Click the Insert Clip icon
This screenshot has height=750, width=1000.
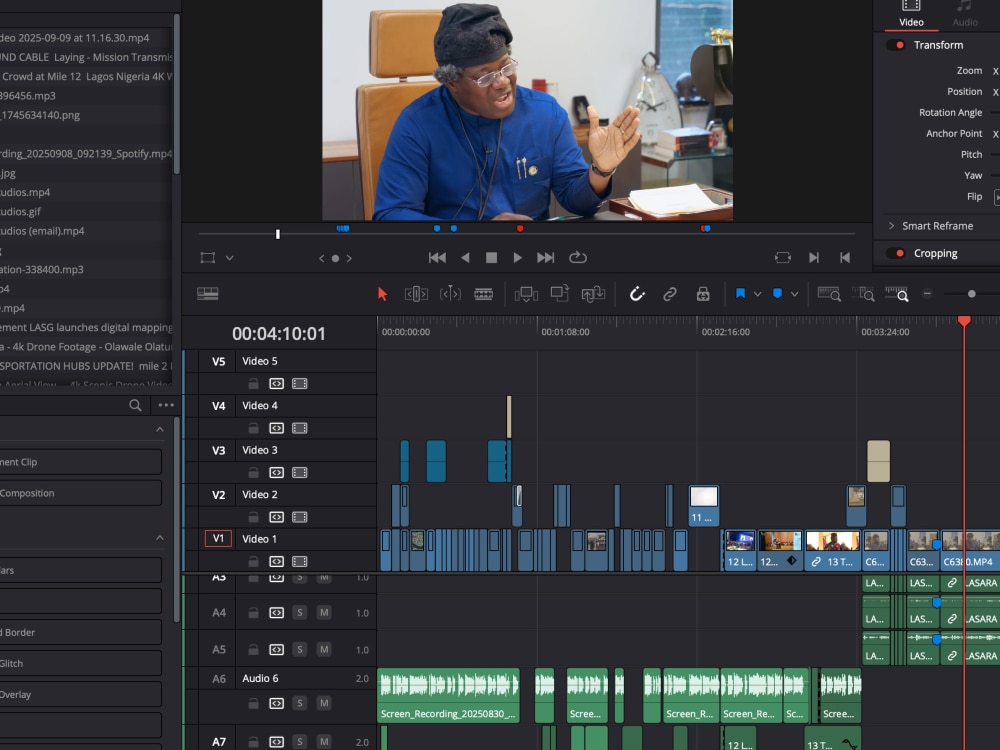pos(526,294)
